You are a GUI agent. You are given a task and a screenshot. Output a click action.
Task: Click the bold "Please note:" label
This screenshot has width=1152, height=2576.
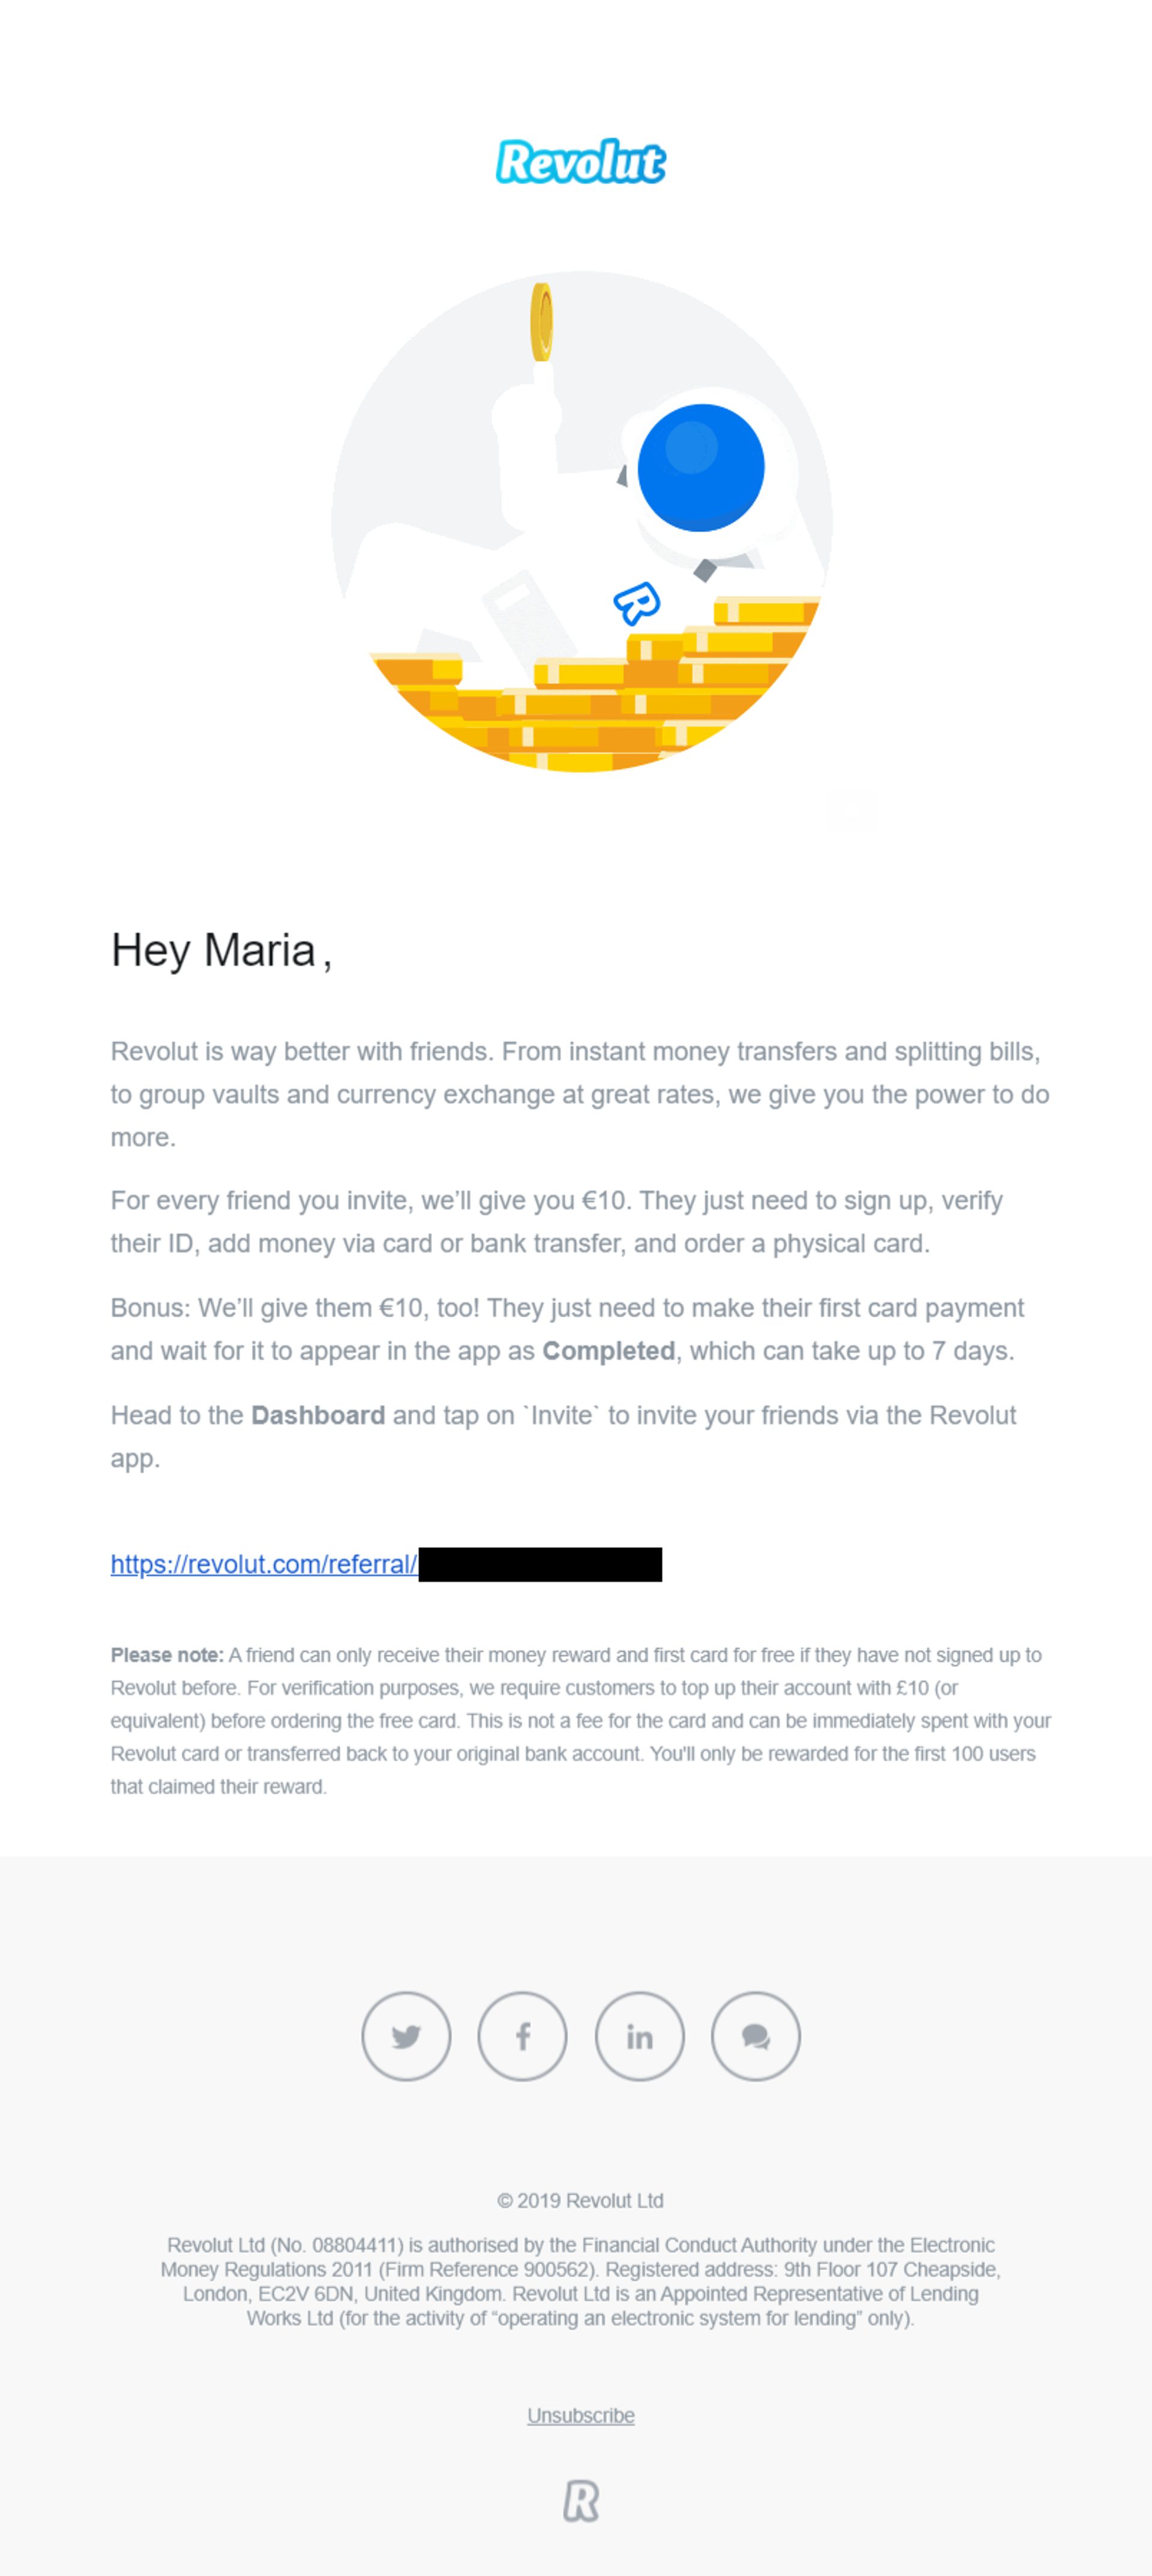tap(167, 1655)
